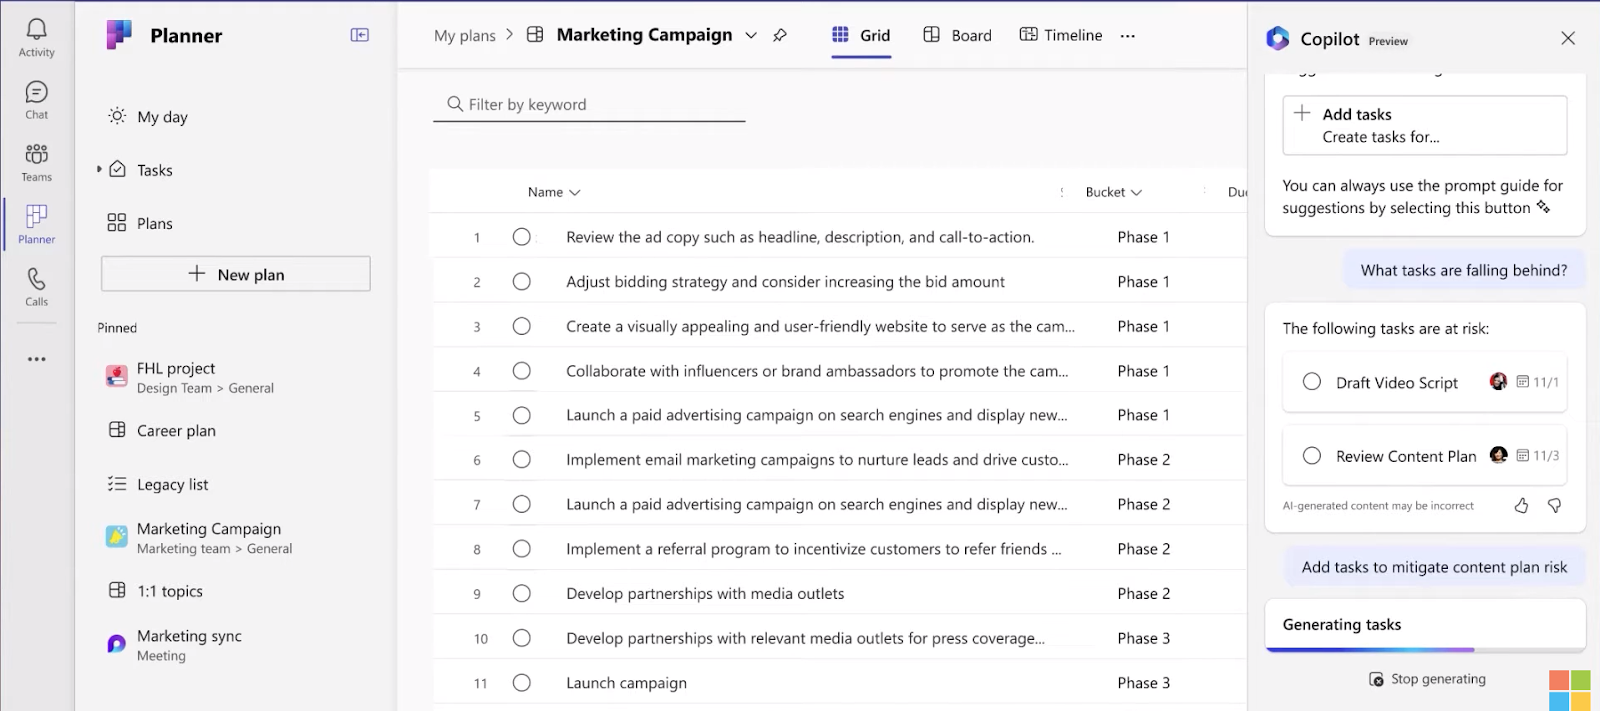Switch to the Board view tab
This screenshot has height=711, width=1600.
click(957, 35)
